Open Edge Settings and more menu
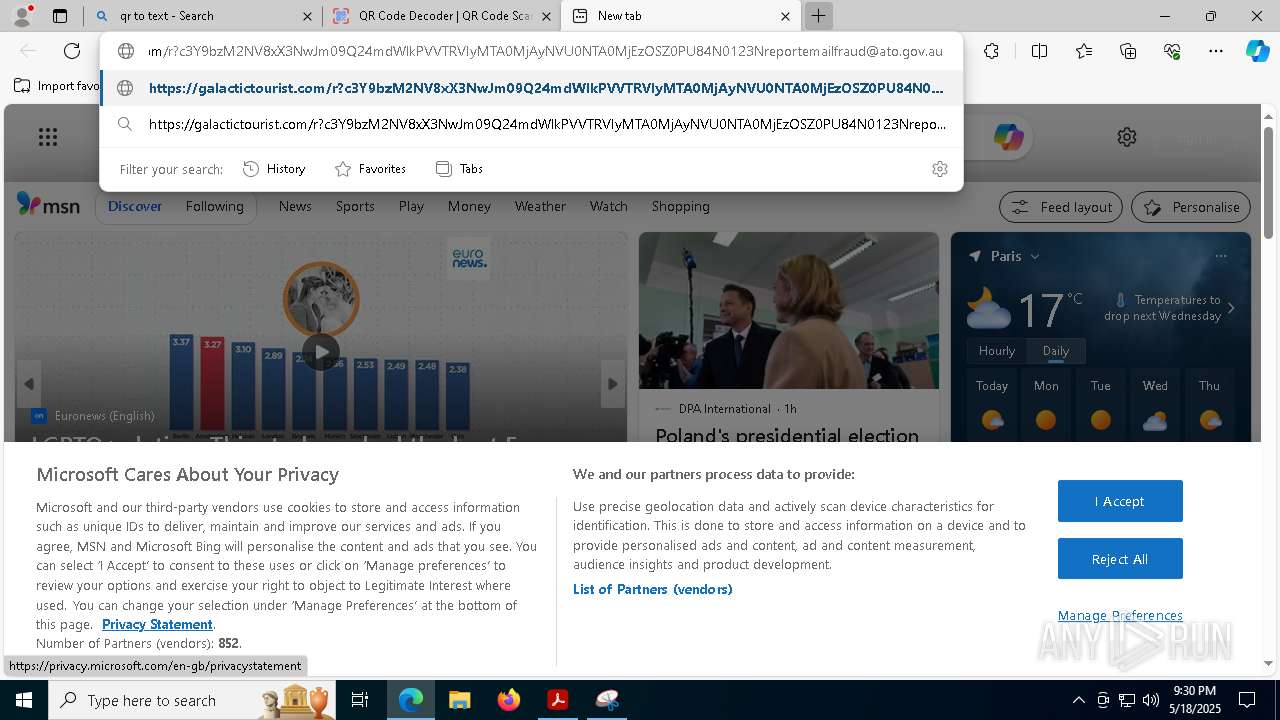Viewport: 1280px width, 720px height. pos(1216,51)
